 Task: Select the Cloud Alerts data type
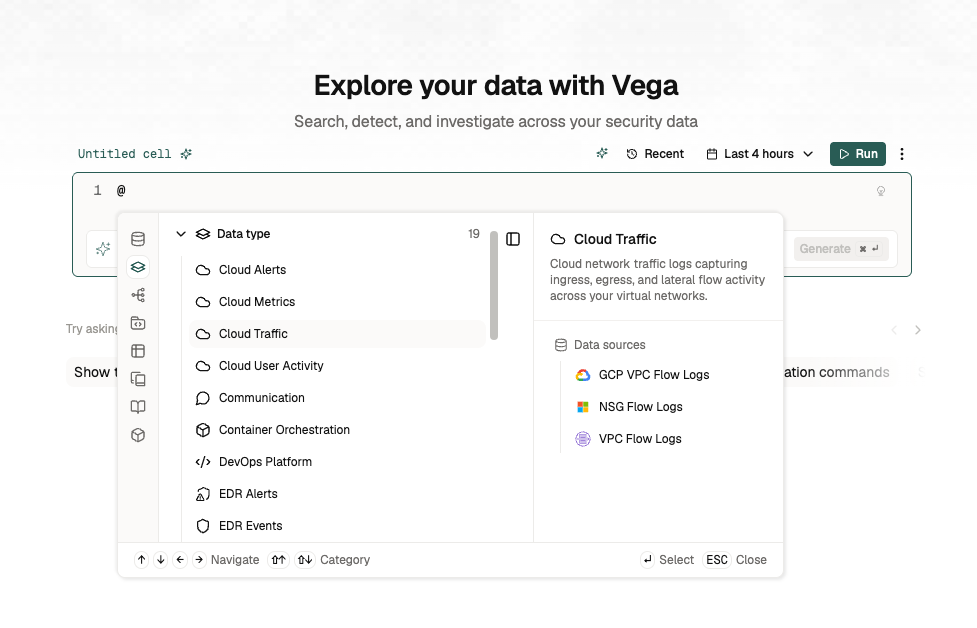337,270
